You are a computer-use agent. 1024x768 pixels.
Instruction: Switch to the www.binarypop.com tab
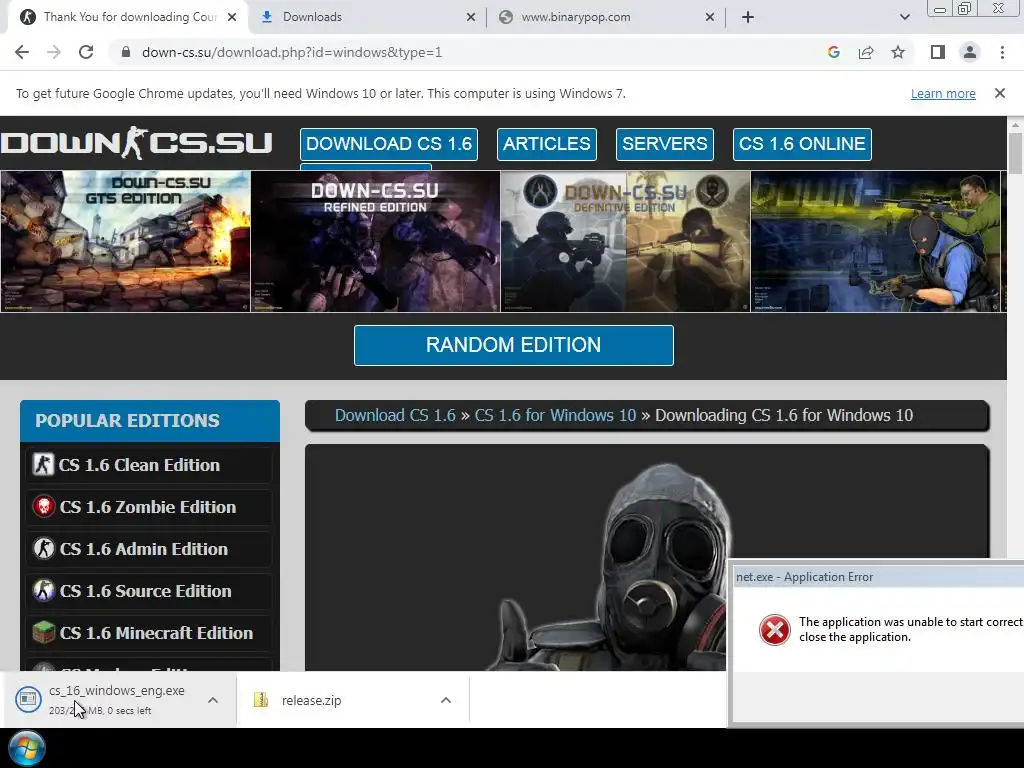604,17
